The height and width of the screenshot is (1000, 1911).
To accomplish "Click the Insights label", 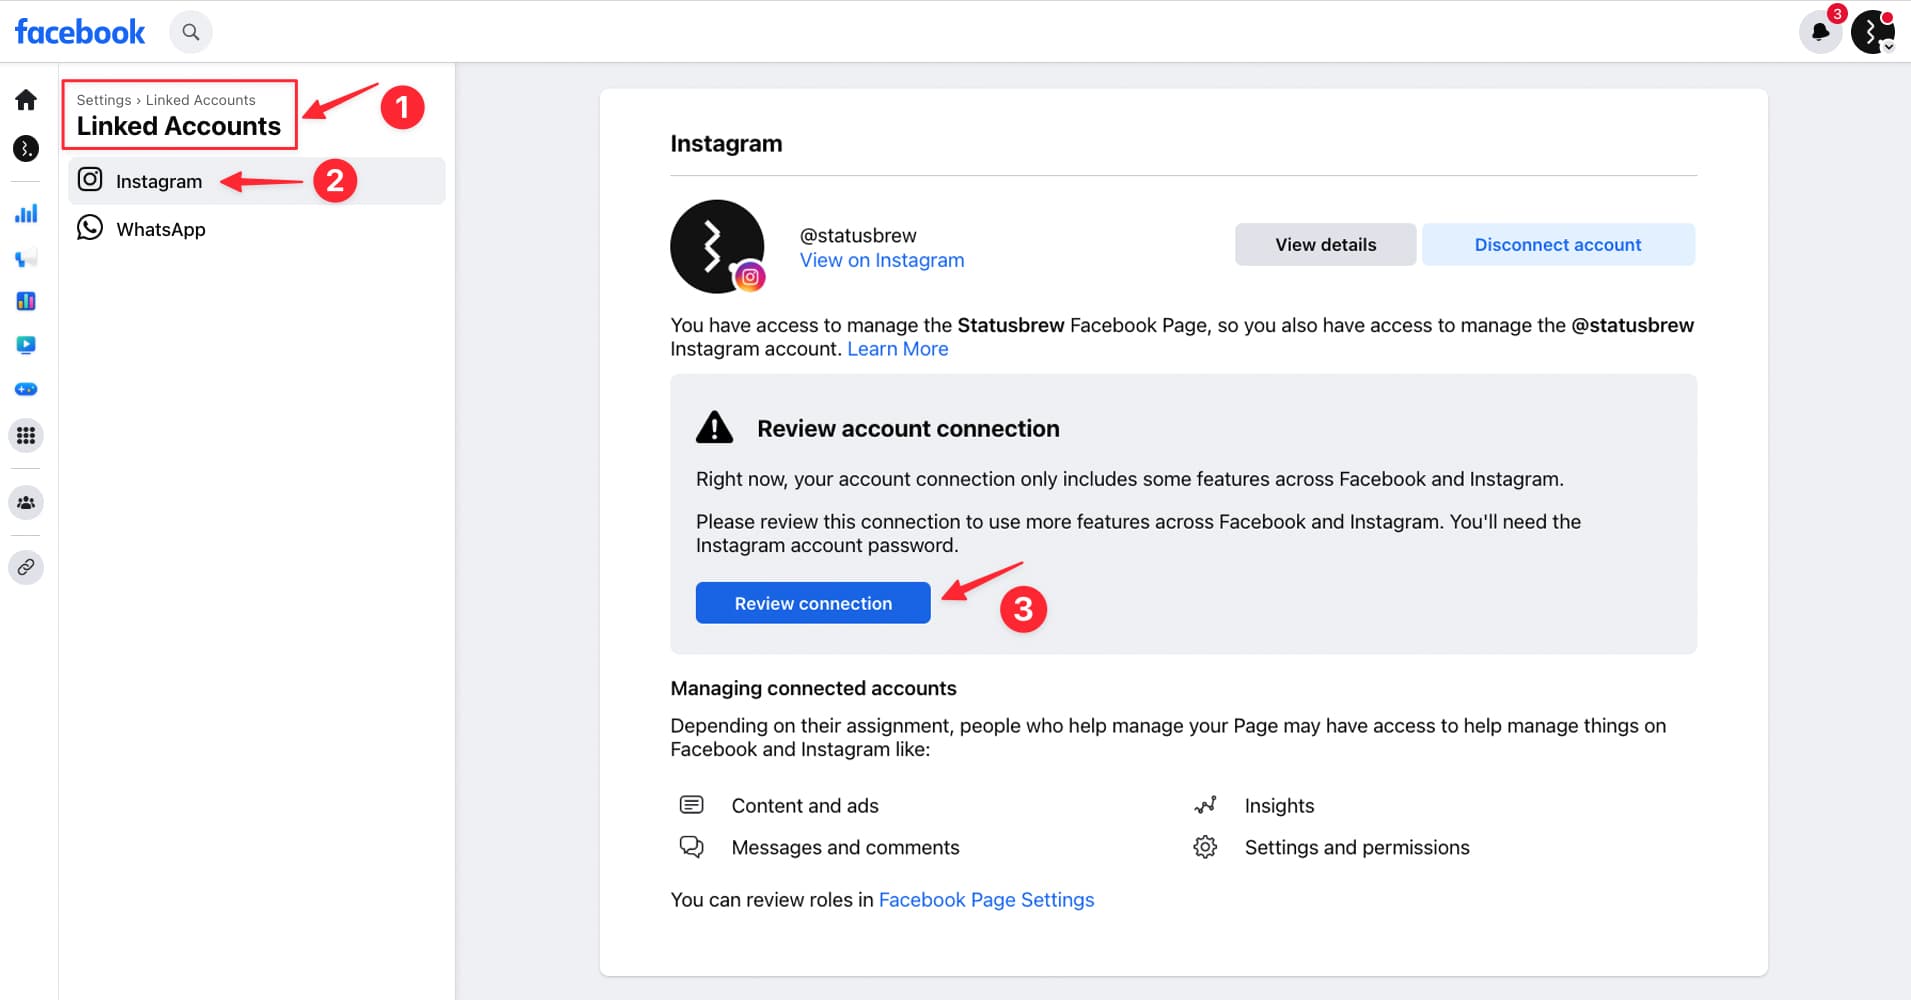I will coord(1279,806).
